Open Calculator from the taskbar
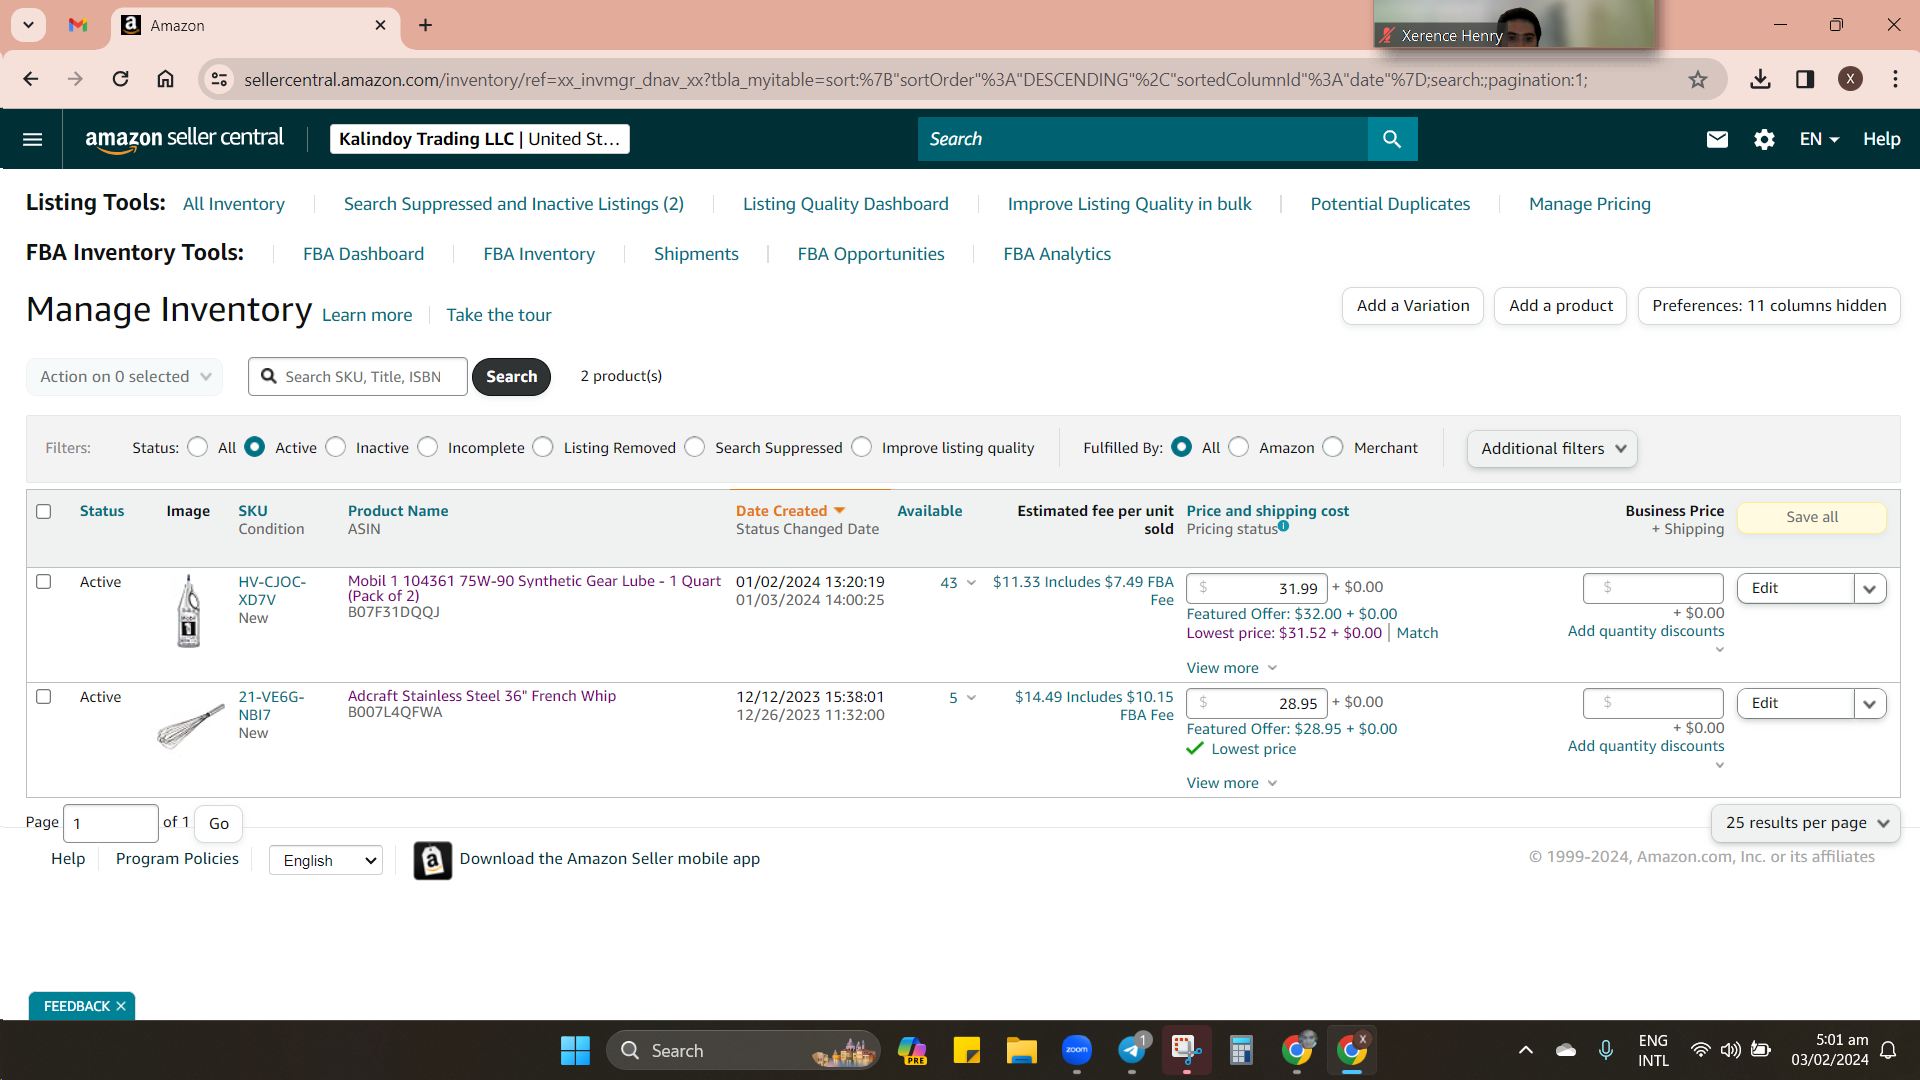Viewport: 1920px width, 1080px height. 1241,1050
